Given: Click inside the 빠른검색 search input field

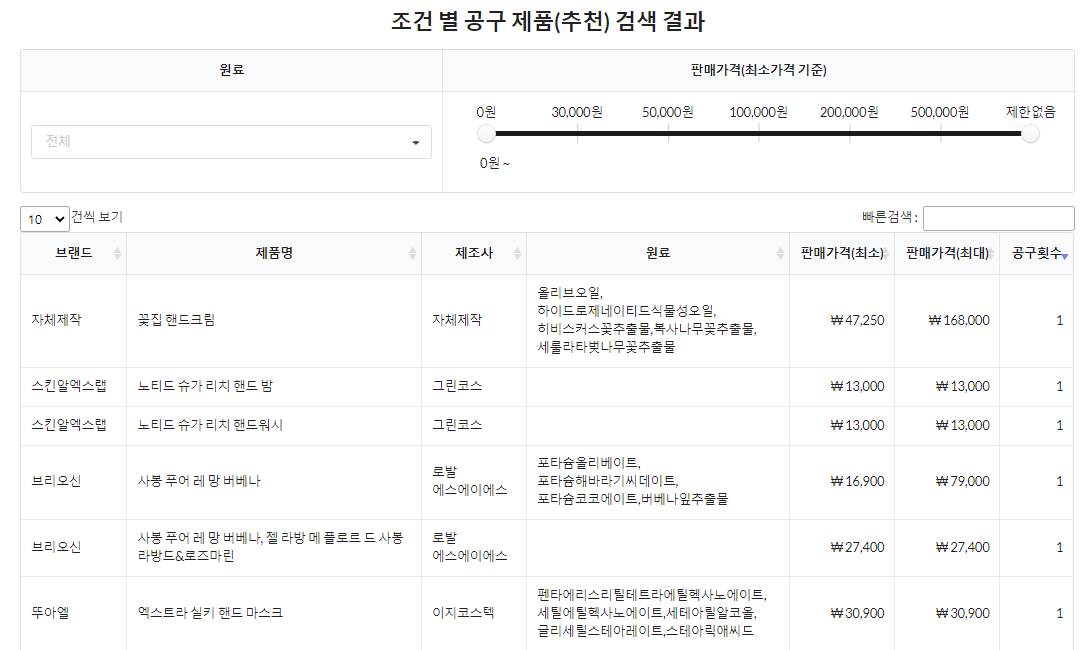Looking at the screenshot, I should coord(998,217).
